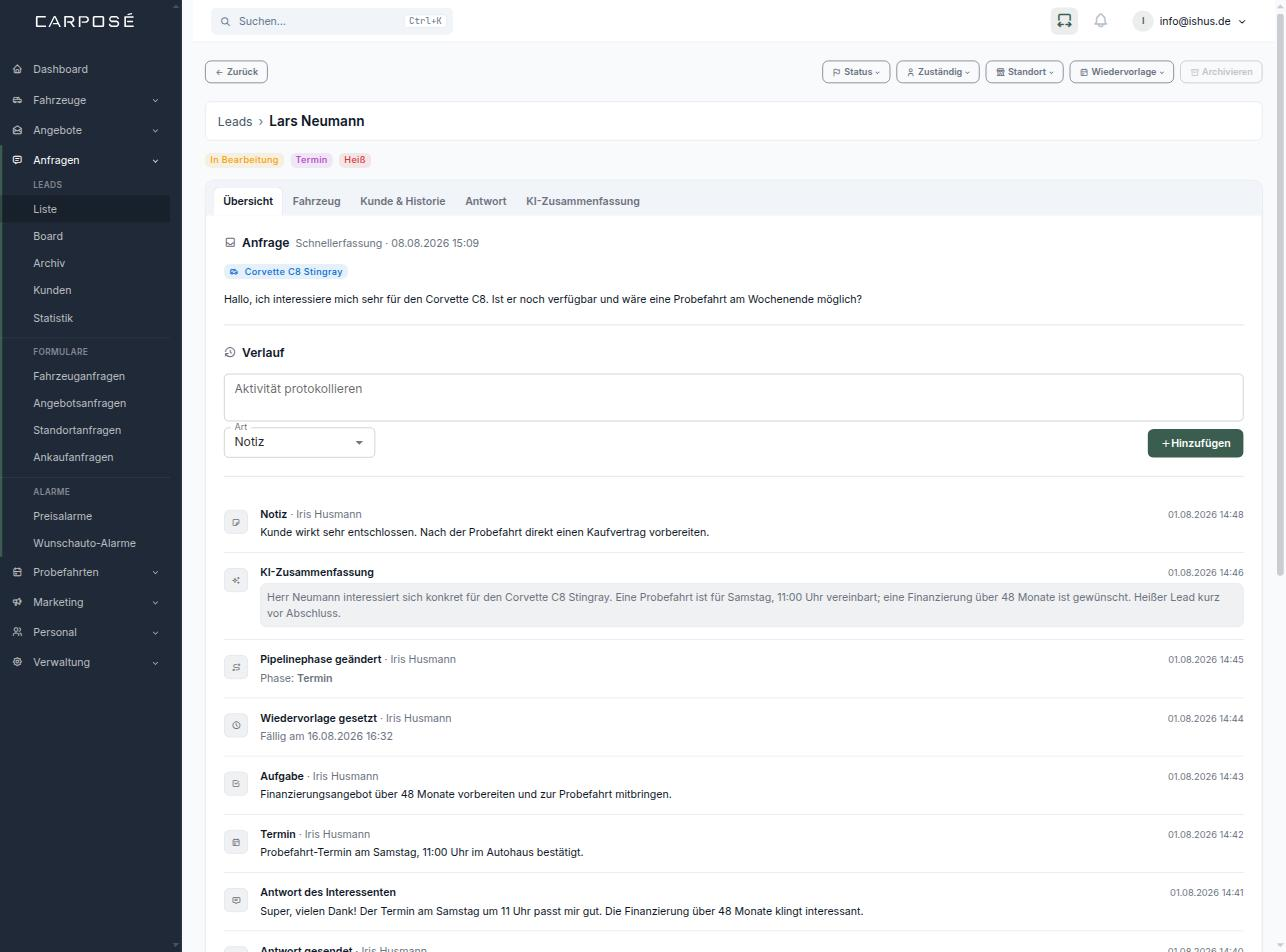Open the Wiedervorlage dropdown

coord(1122,72)
